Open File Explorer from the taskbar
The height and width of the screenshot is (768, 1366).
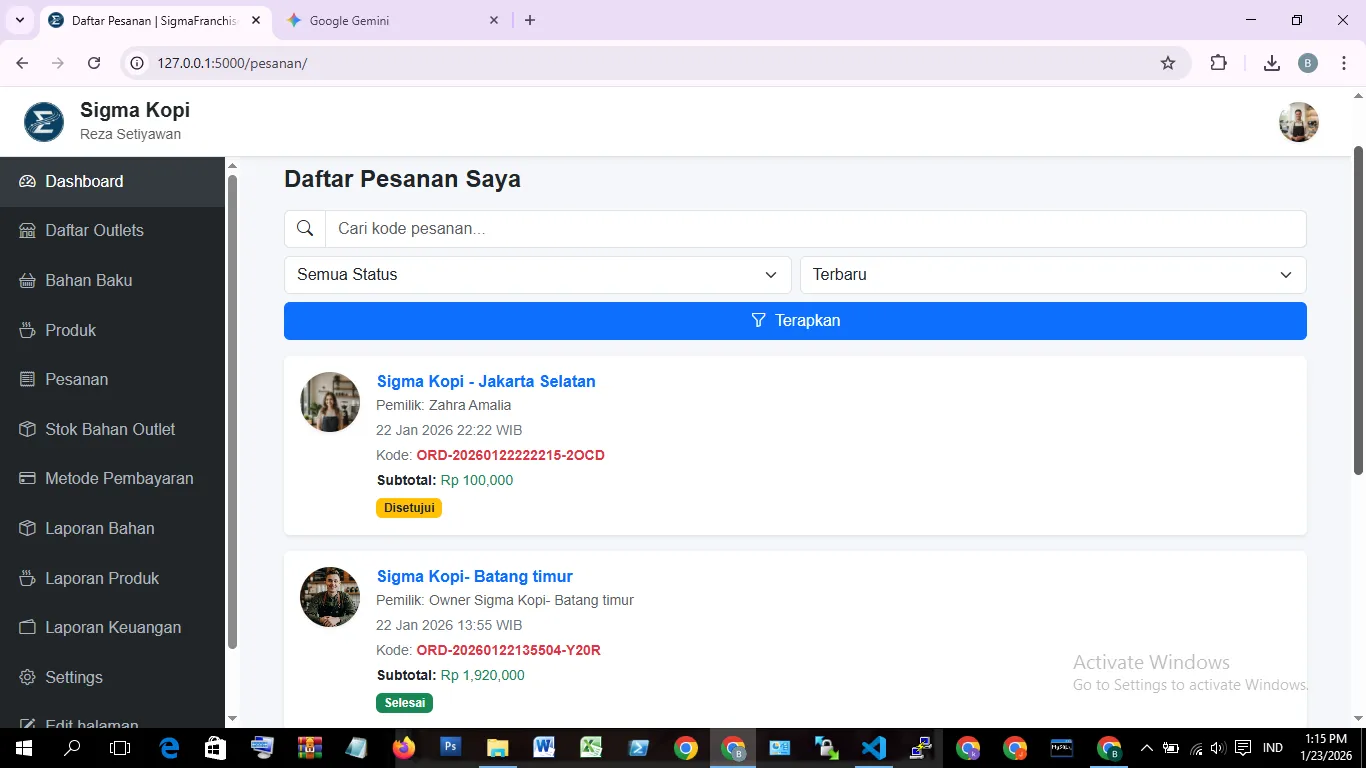click(x=497, y=748)
